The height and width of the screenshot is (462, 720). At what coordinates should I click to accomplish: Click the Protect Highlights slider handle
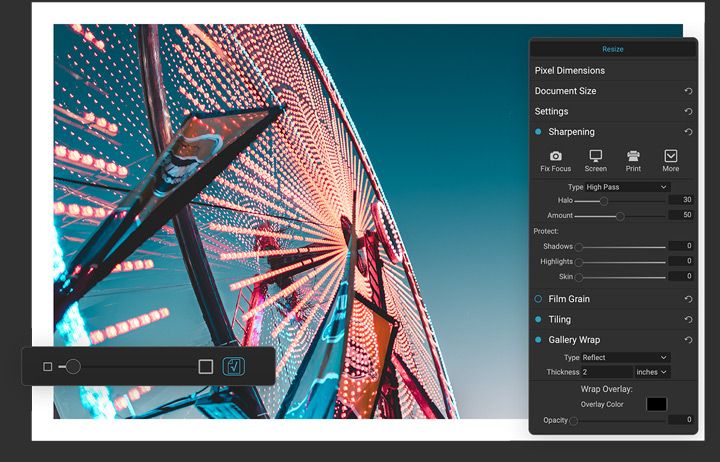pos(579,262)
